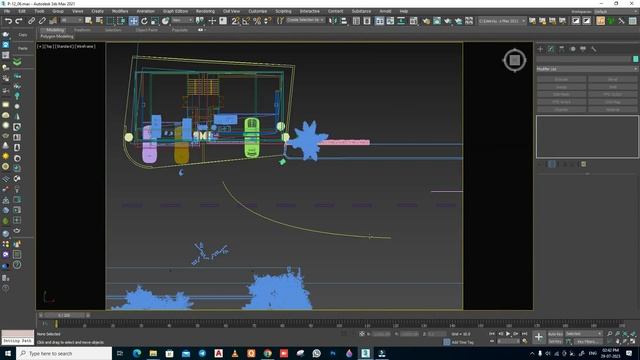Image resolution: width=640 pixels, height=360 pixels.
Task: Open the Modifiers menu
Action: click(x=120, y=11)
